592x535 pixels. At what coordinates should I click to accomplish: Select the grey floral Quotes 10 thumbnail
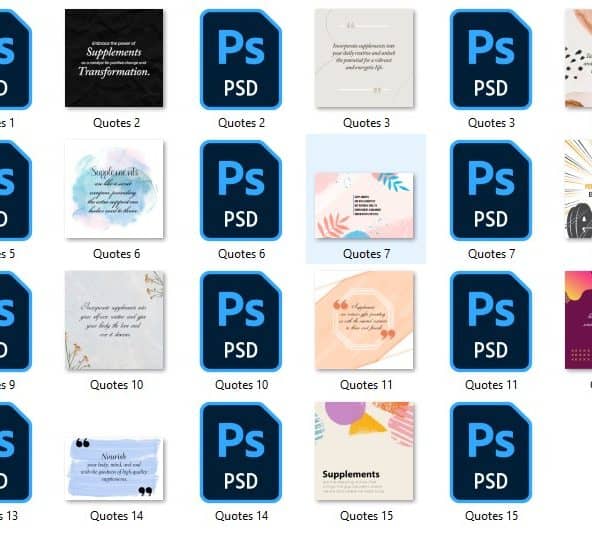point(114,320)
